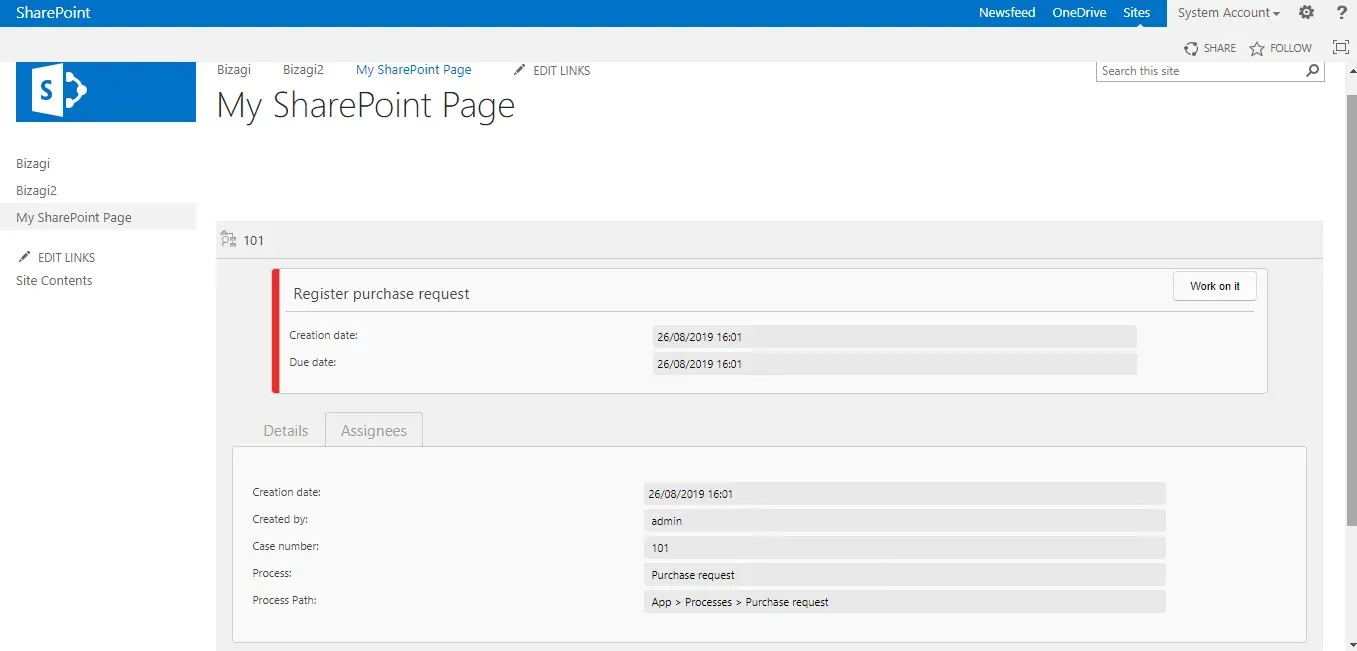Click the search magnifier icon
Screen dimensions: 1357x651
[x=1313, y=71]
